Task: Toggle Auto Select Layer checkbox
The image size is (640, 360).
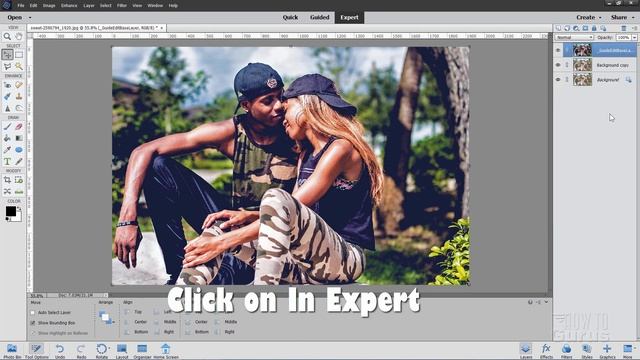Action: click(33, 313)
